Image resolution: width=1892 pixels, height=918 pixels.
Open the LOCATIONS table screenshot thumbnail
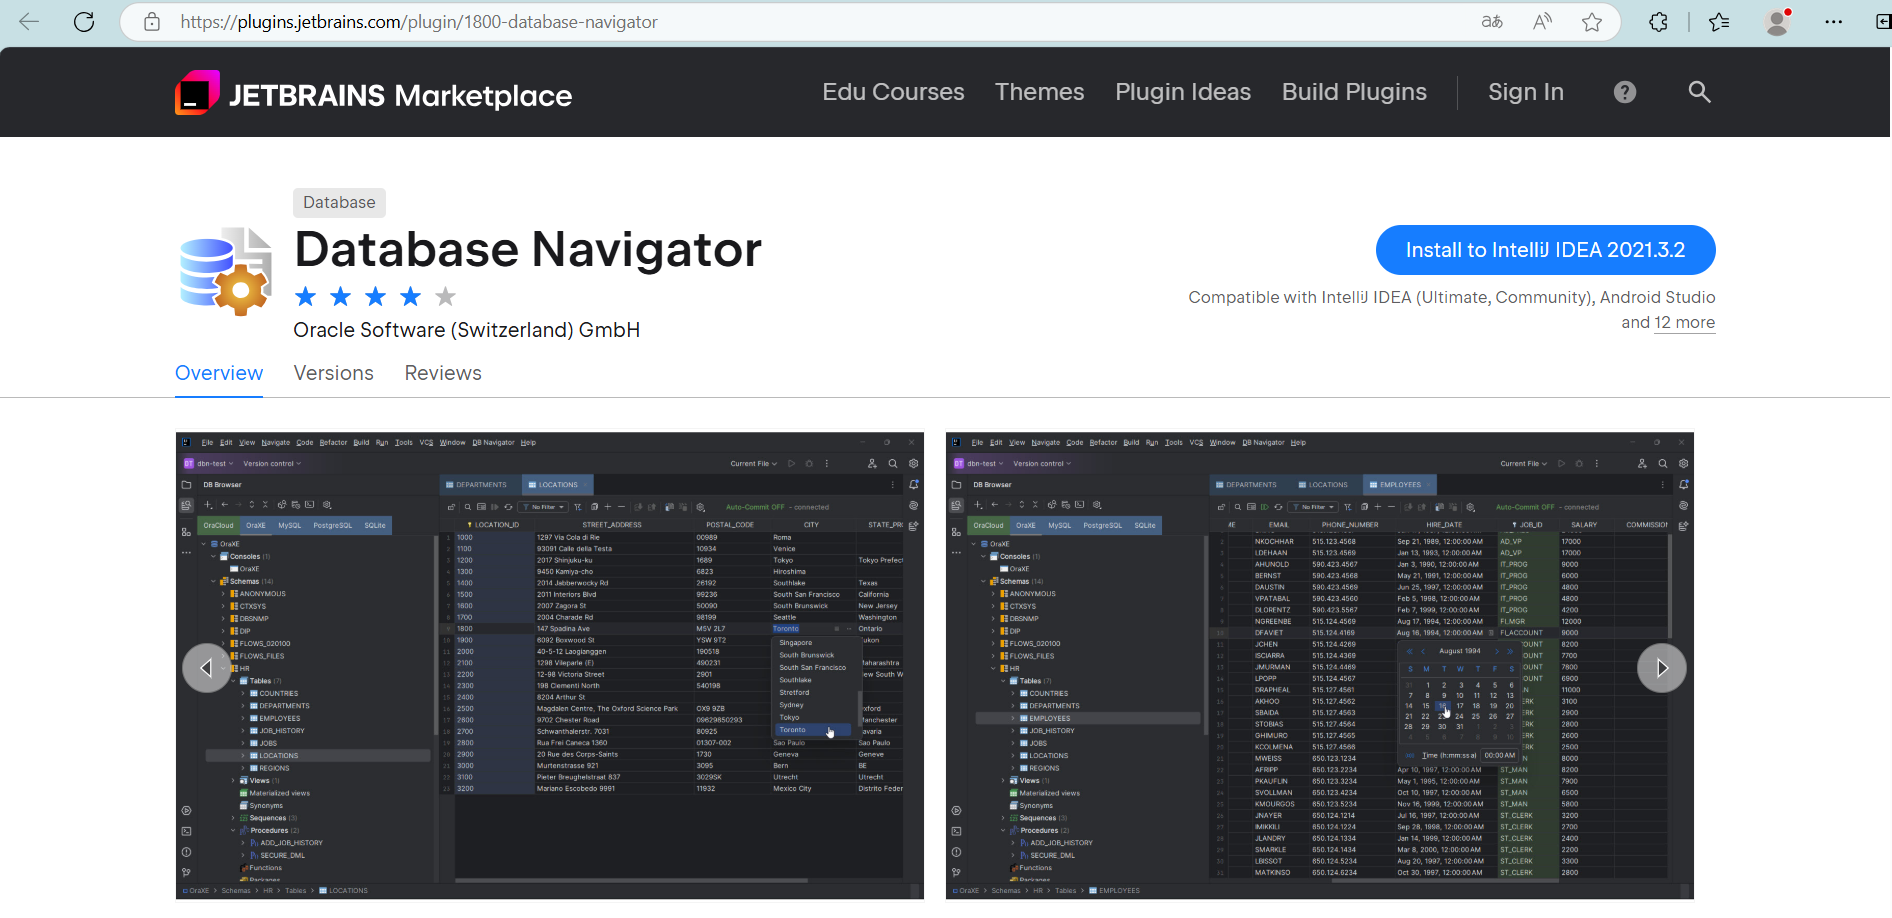tap(550, 665)
